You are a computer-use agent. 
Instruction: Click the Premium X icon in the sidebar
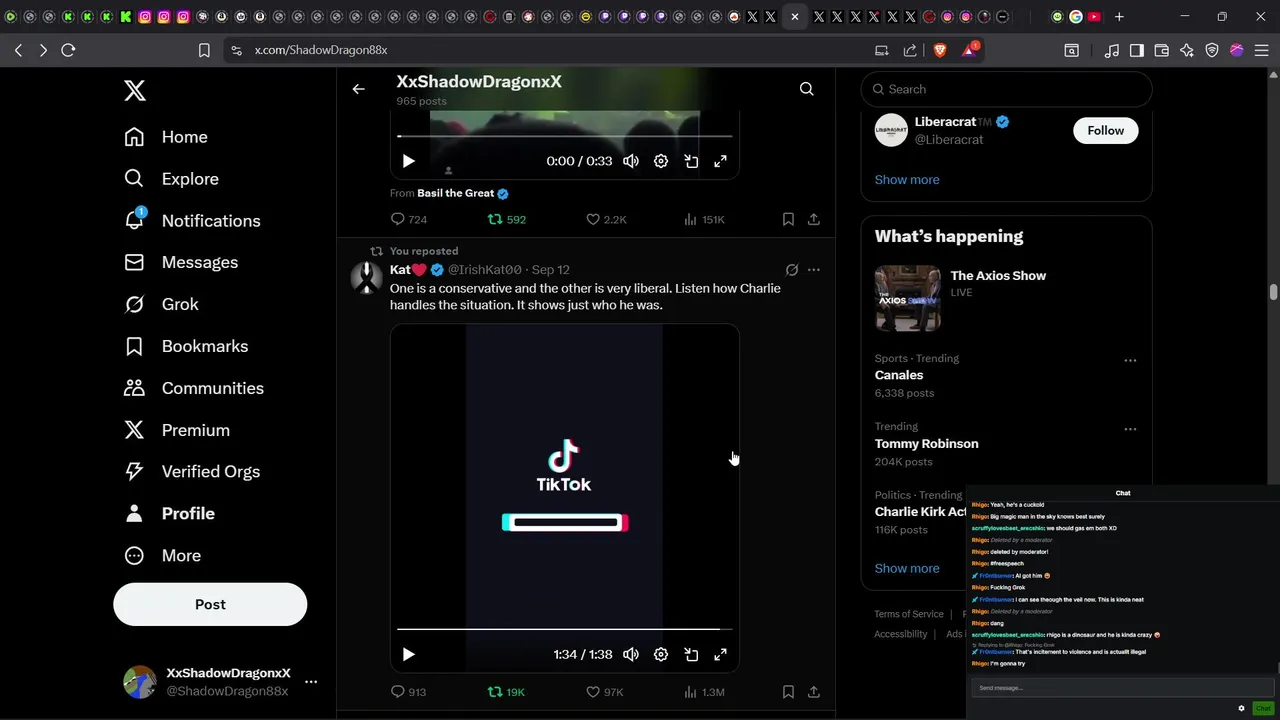[134, 430]
